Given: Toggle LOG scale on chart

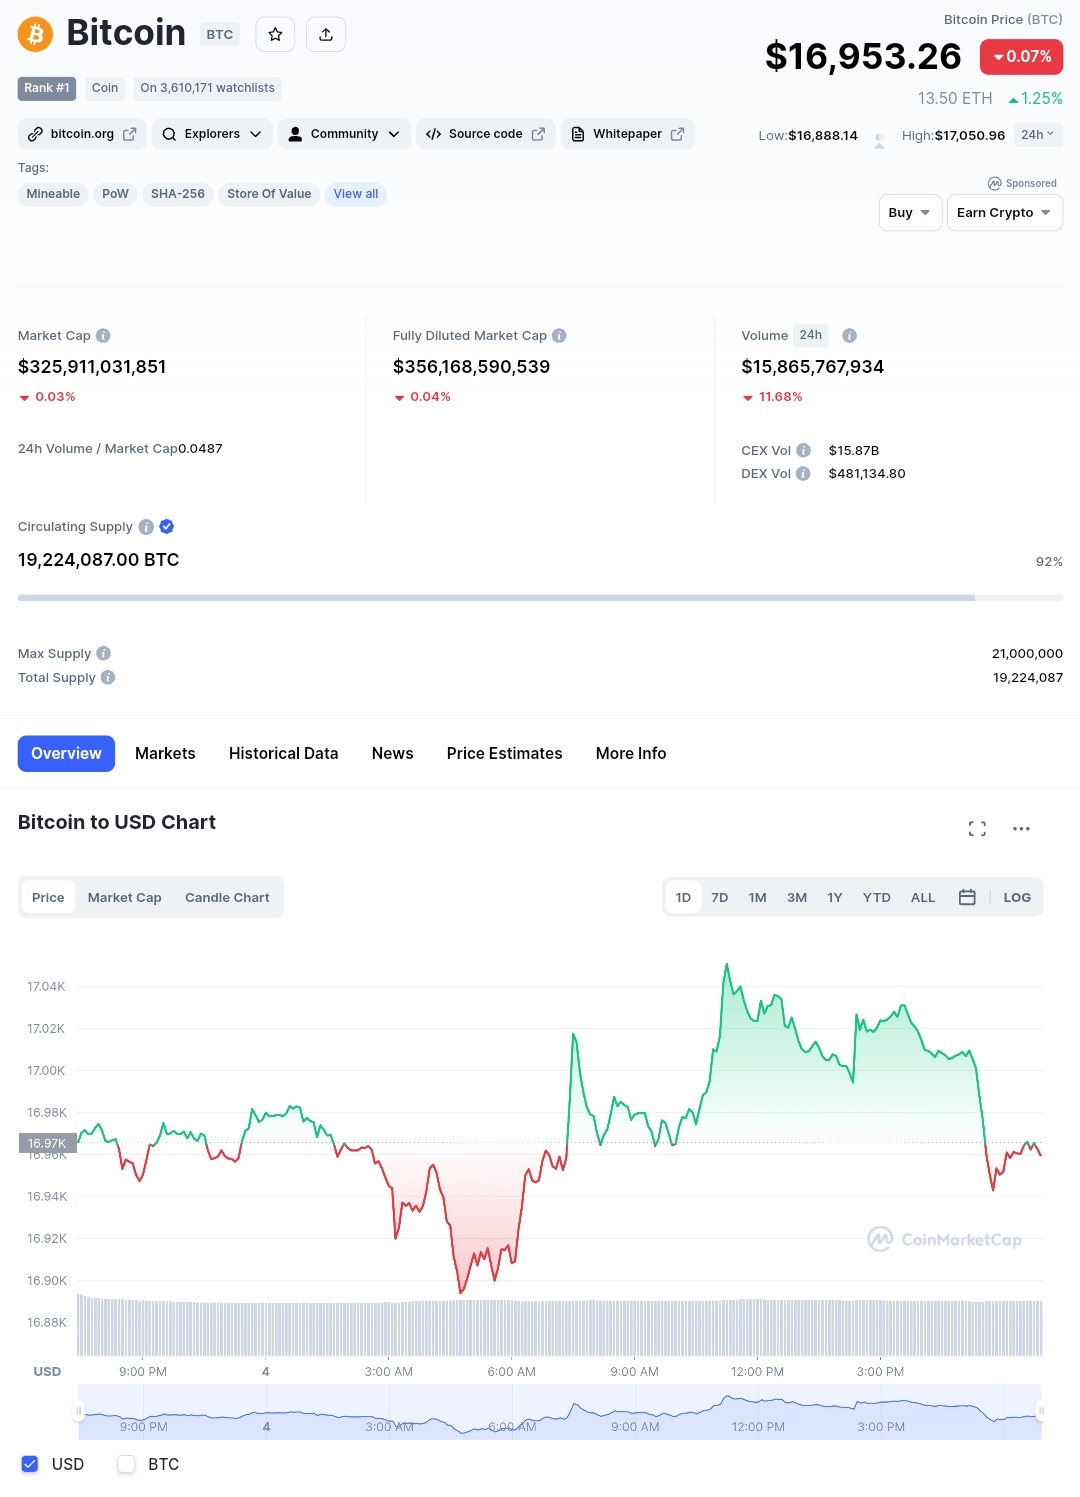Looking at the screenshot, I should tap(1017, 898).
